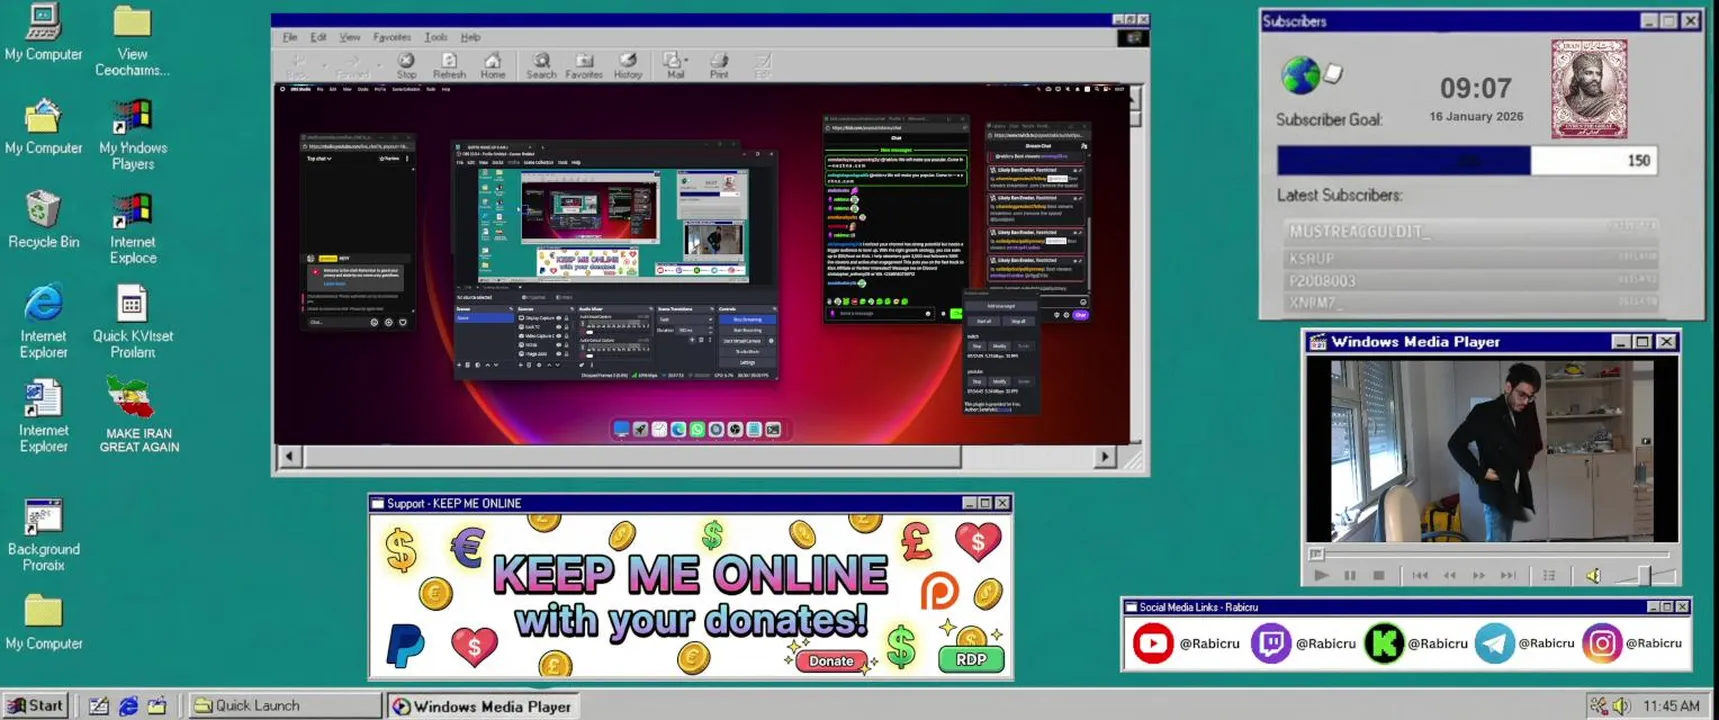Stop playback in Windows Media Player
The height and width of the screenshot is (720, 1719).
1379,575
